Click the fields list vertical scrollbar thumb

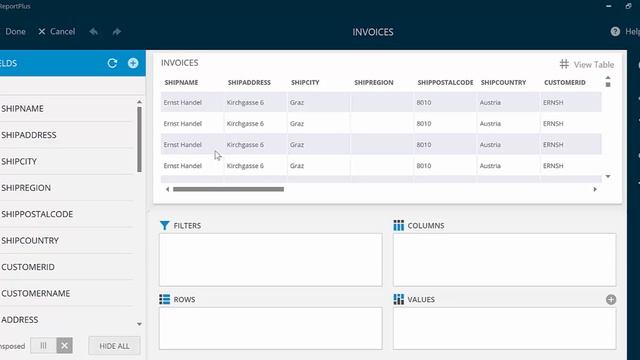[x=139, y=139]
